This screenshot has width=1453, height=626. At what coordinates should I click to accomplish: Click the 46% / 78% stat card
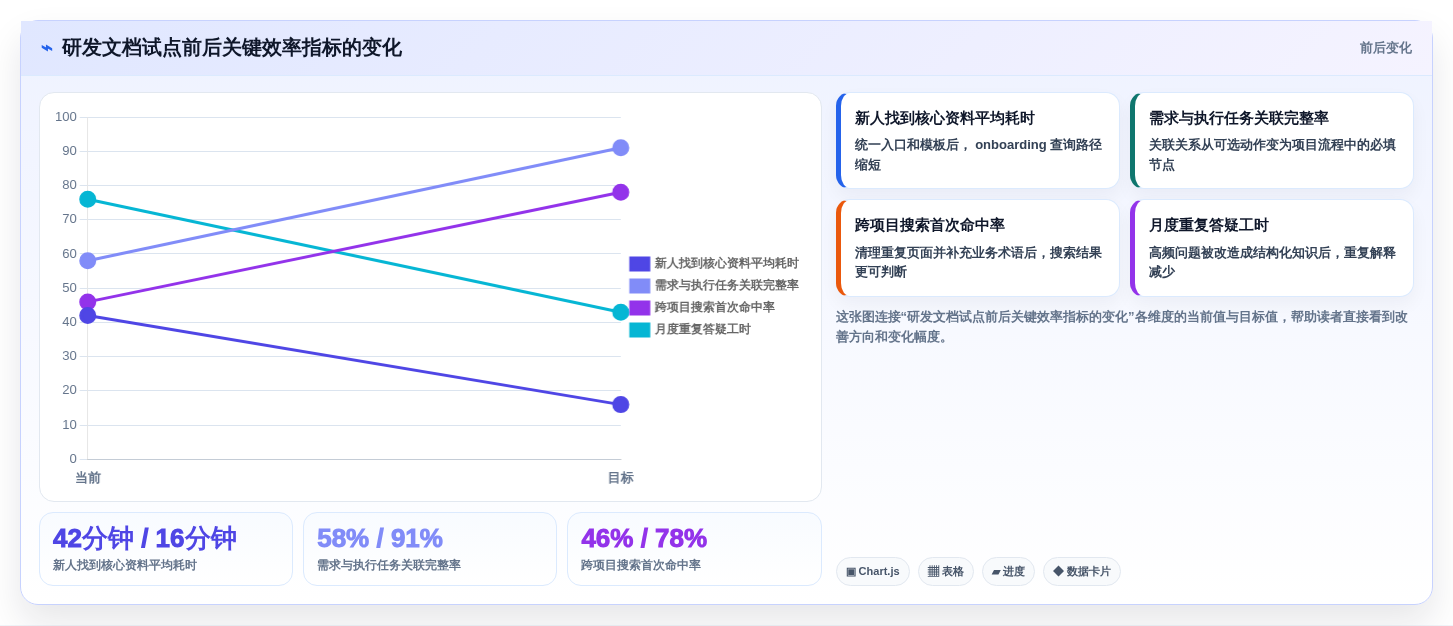pos(694,549)
